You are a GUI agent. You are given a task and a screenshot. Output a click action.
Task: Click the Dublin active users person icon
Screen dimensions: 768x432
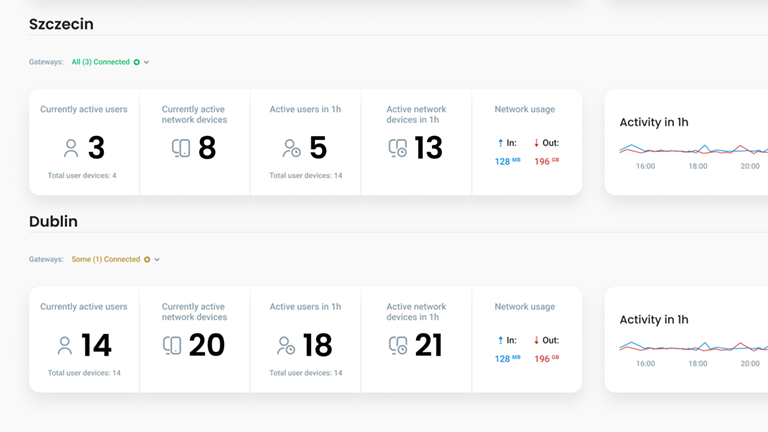tap(65, 346)
